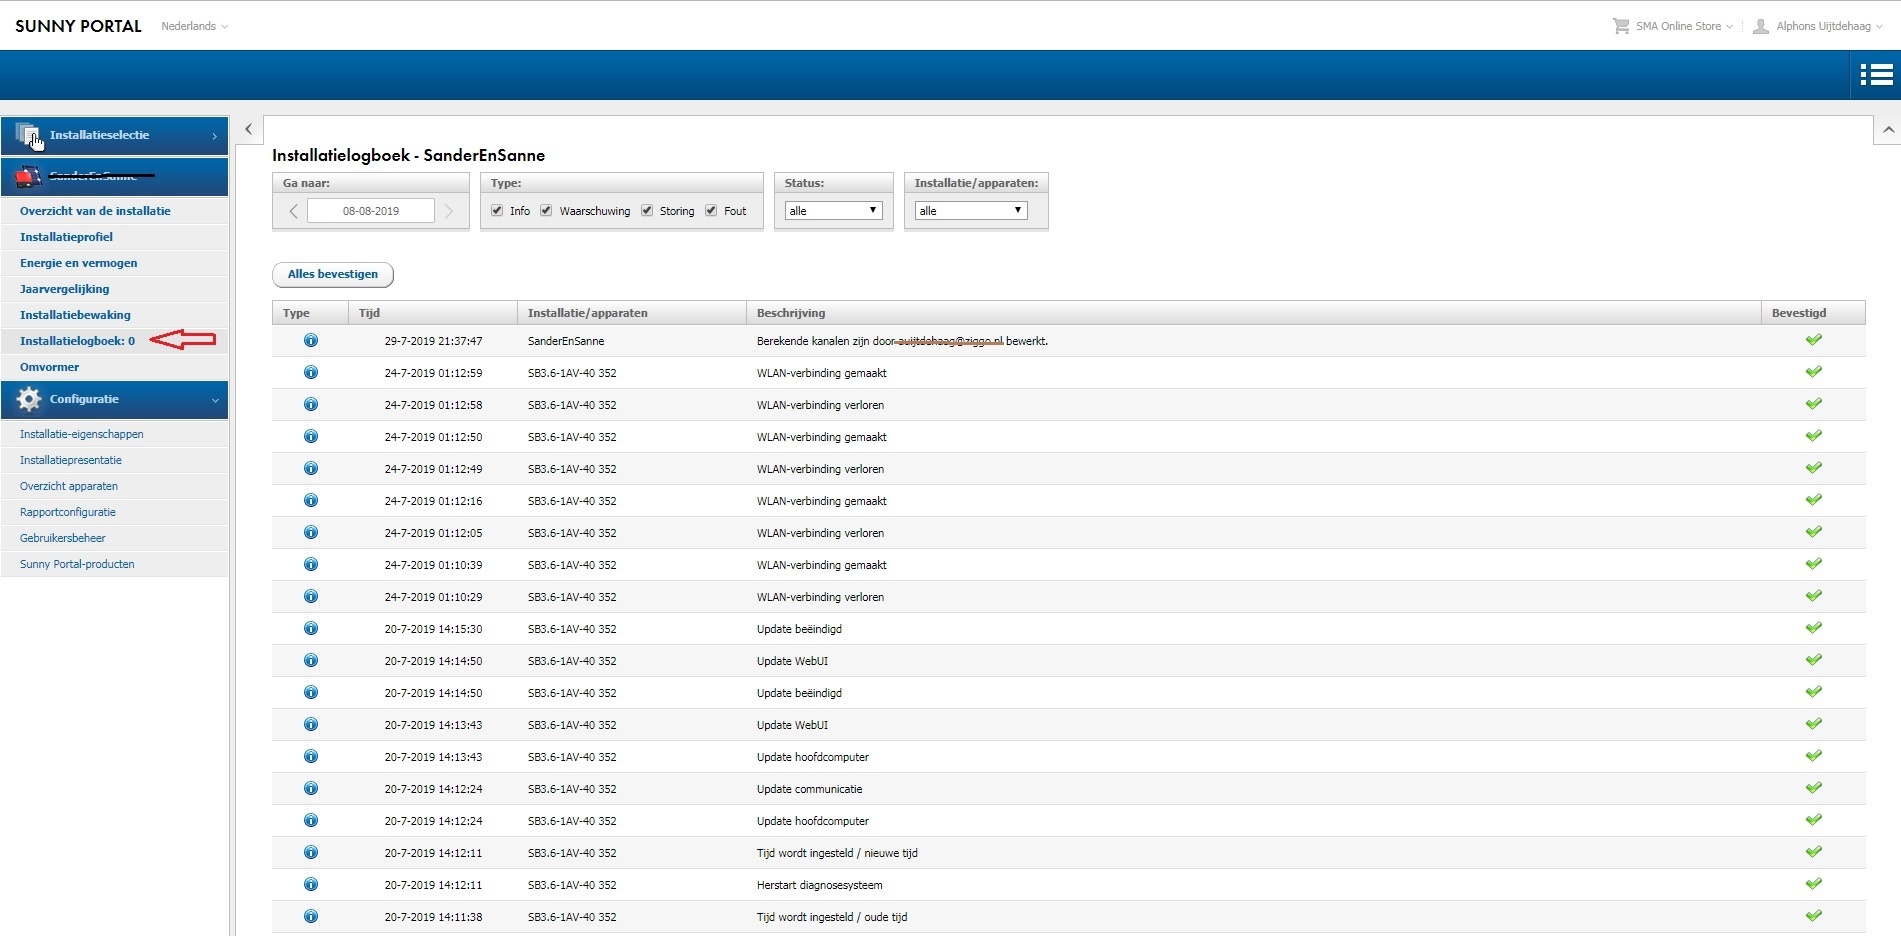The height and width of the screenshot is (936, 1901).
Task: Open the Status dropdown
Action: [833, 211]
